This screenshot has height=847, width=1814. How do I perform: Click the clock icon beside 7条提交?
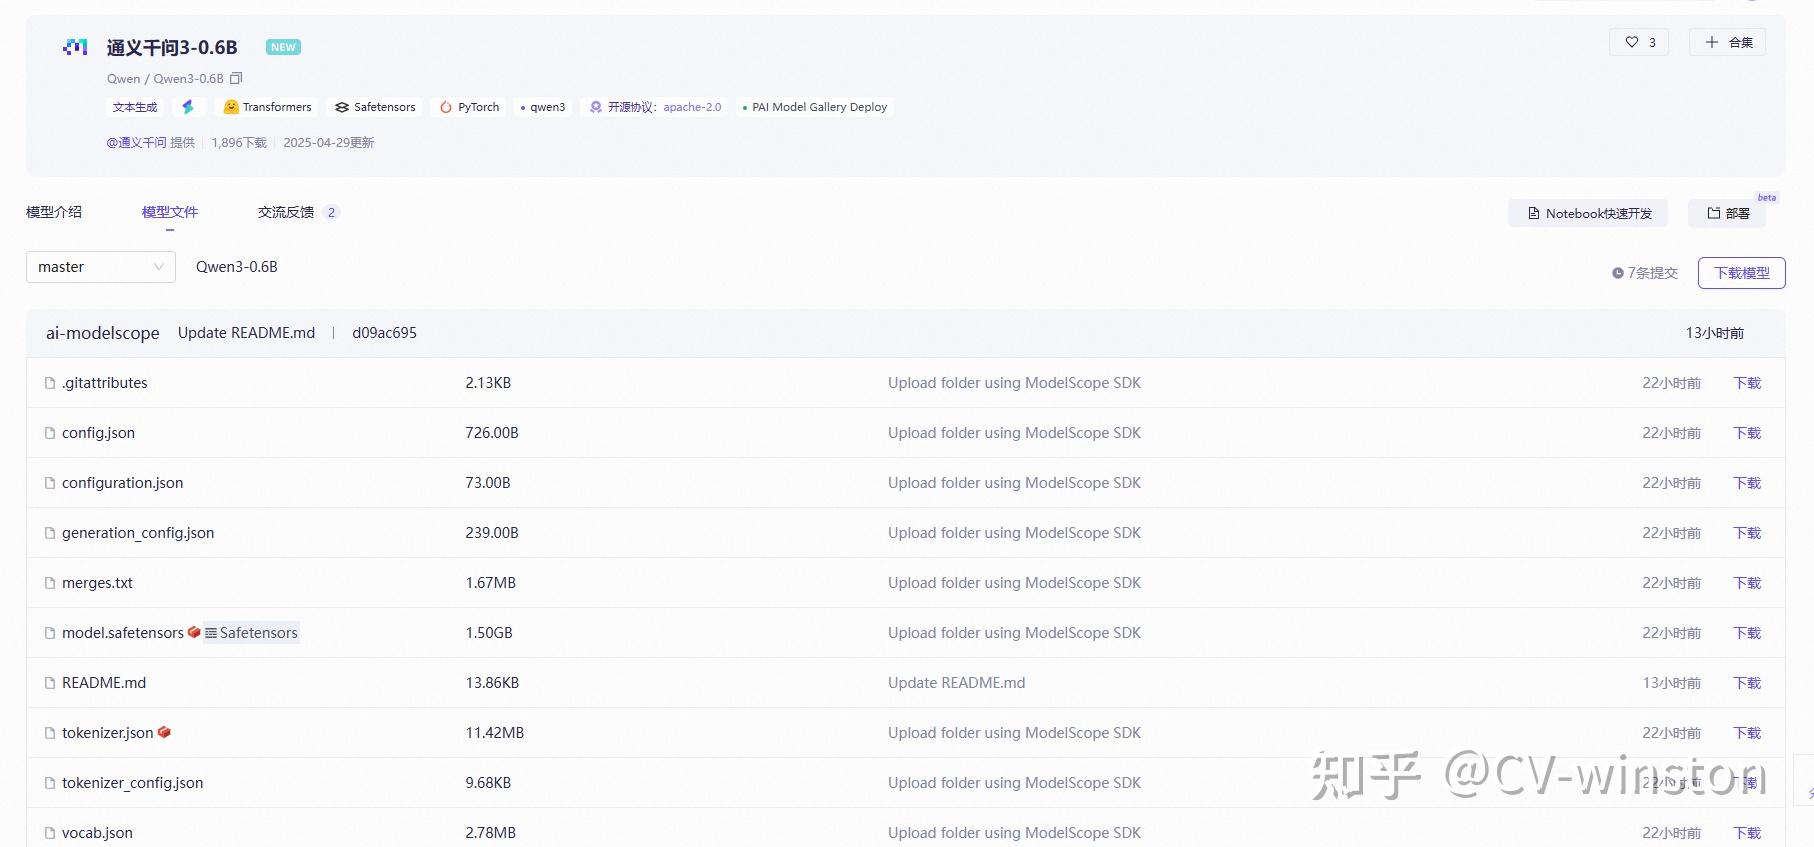click(x=1618, y=273)
